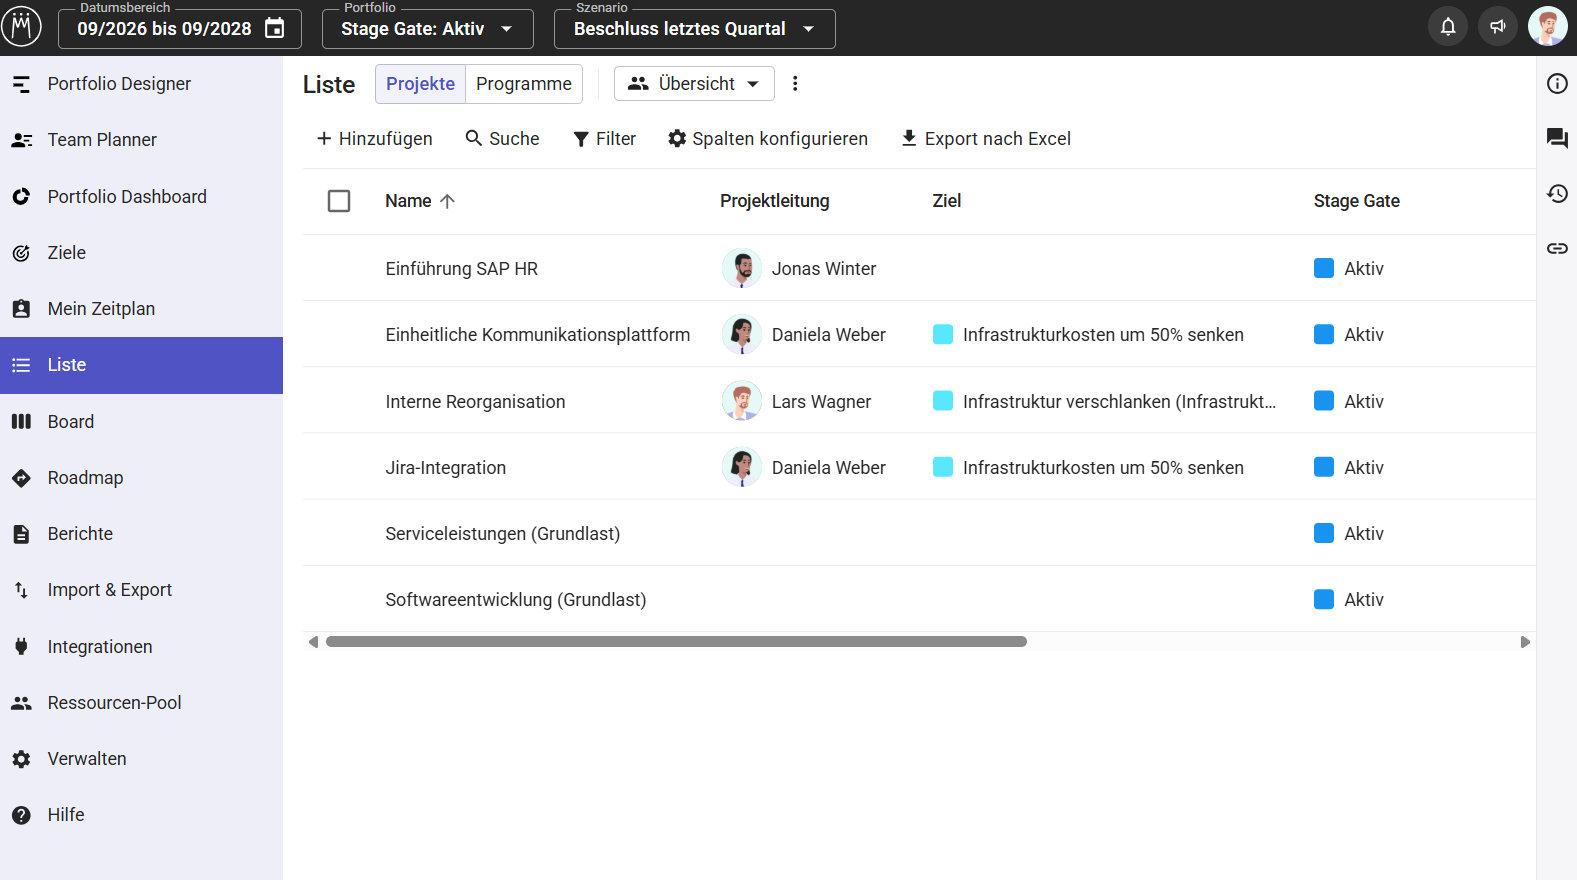Open Interne Reorganisation project
1577x880 pixels.
pyautogui.click(x=475, y=402)
